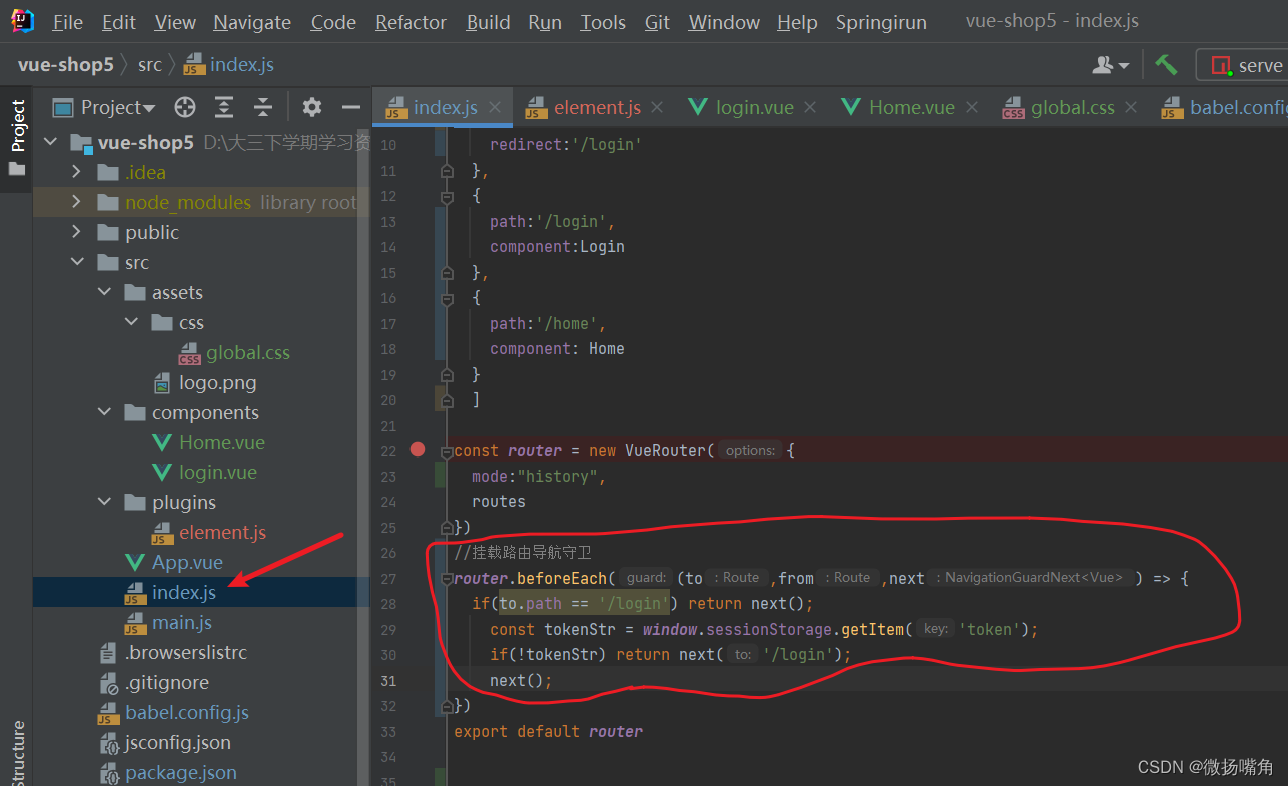Image resolution: width=1288 pixels, height=786 pixels.
Task: Open the Project view dropdown
Action: coord(105,107)
